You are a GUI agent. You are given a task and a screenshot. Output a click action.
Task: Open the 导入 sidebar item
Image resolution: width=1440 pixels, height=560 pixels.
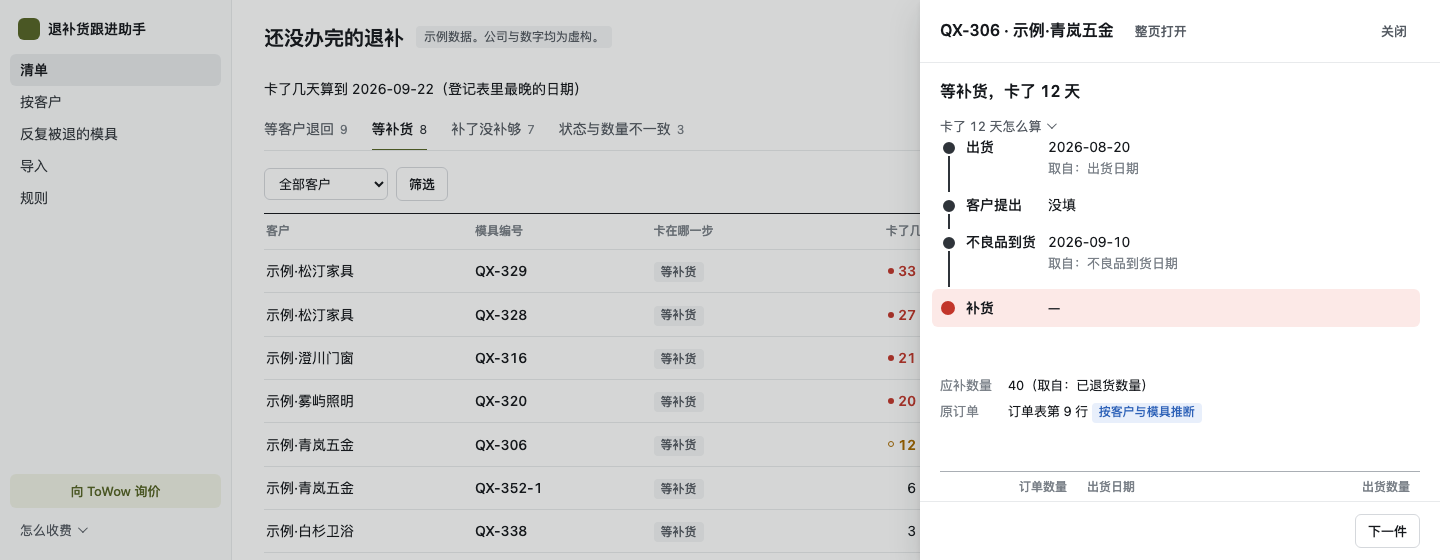[115, 166]
